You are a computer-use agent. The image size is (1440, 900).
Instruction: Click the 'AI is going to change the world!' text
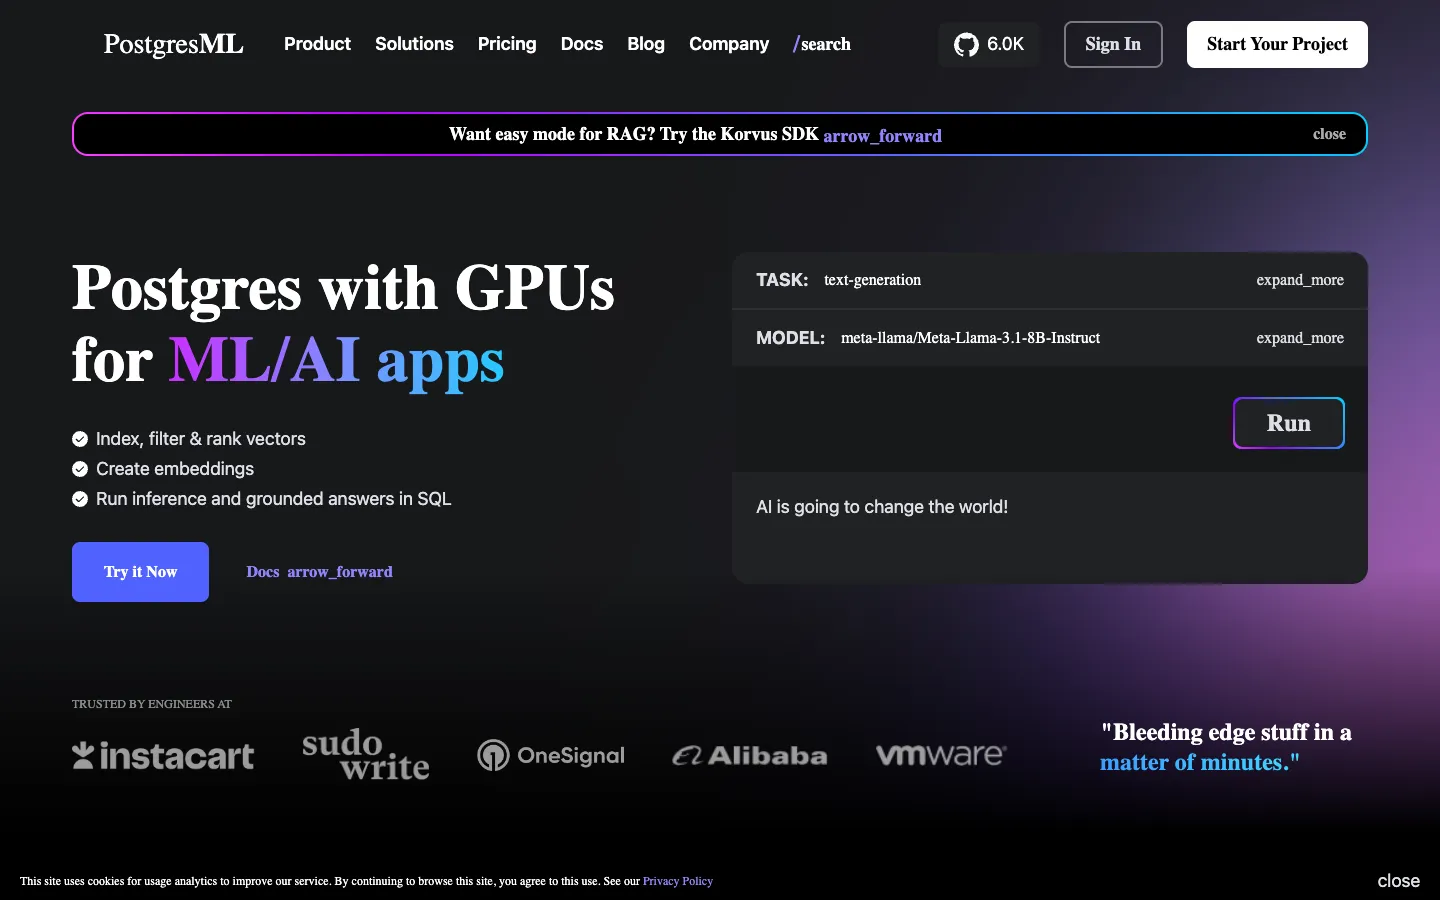coord(882,507)
